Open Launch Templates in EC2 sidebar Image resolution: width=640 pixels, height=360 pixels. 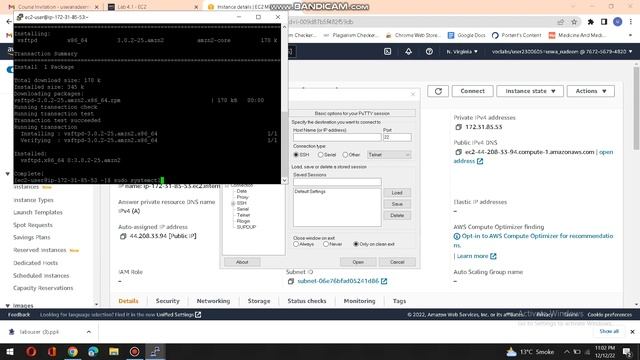pyautogui.click(x=38, y=212)
